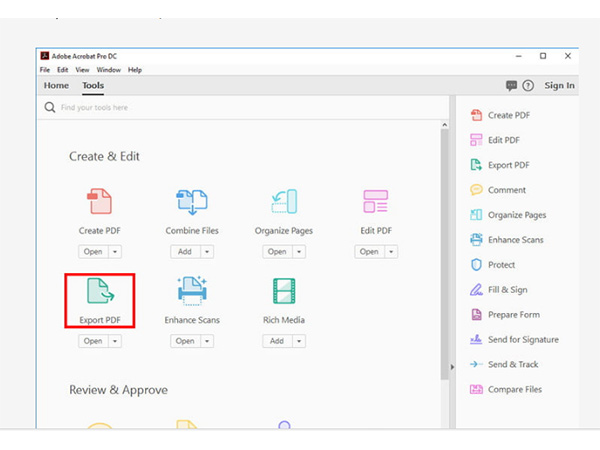
Task: Click the Find your tools search field
Action: [150, 107]
